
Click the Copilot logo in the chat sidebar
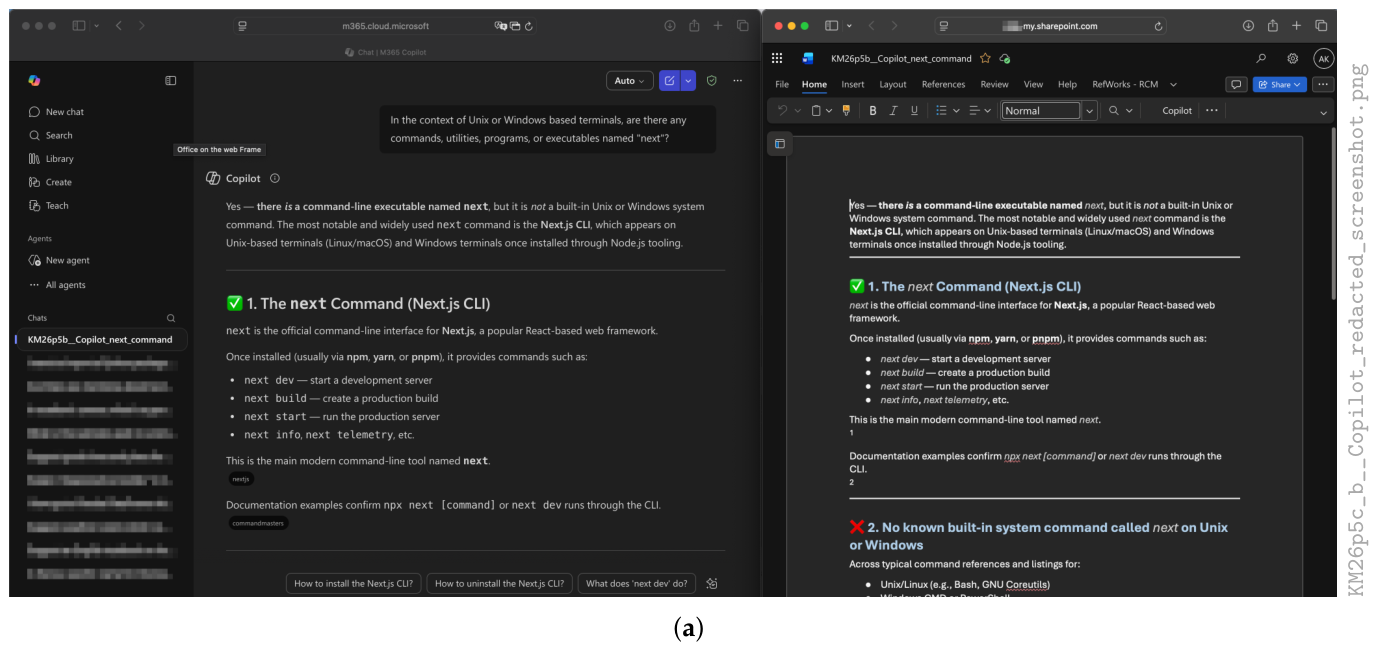[34, 81]
